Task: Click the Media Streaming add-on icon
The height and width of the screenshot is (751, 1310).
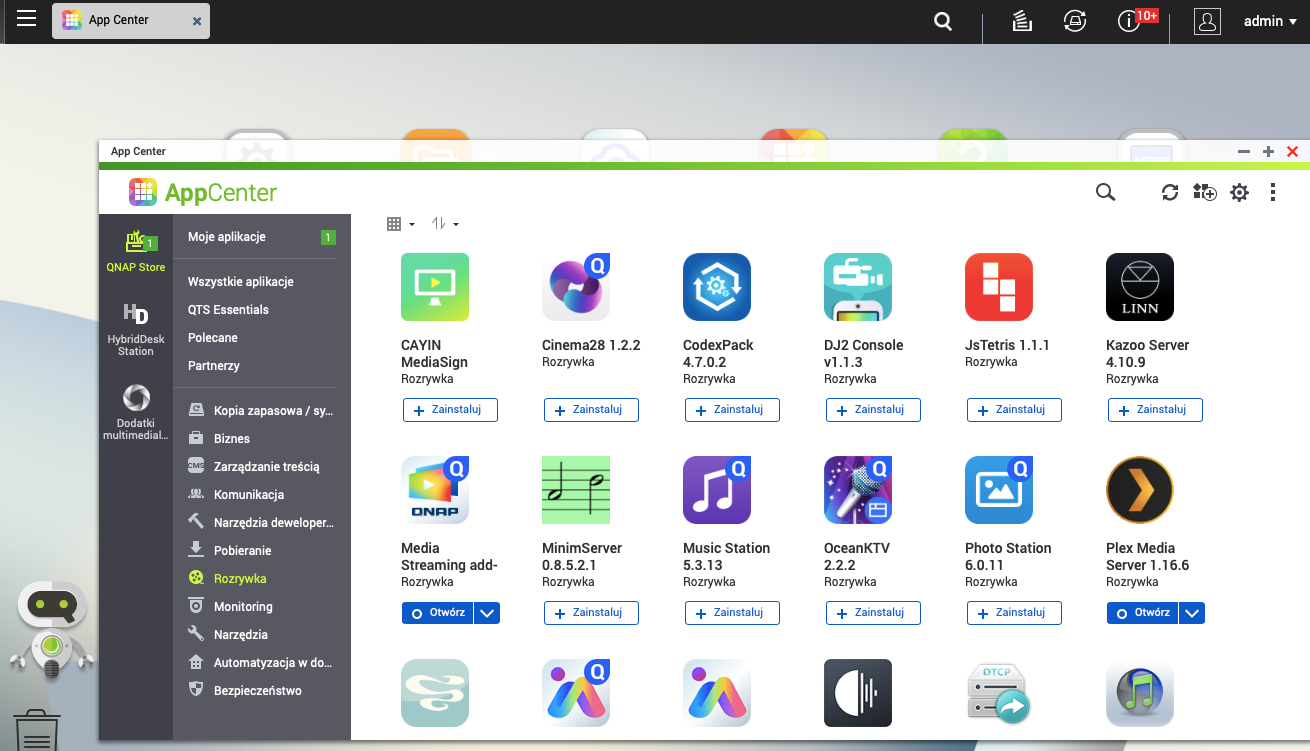Action: pyautogui.click(x=435, y=490)
